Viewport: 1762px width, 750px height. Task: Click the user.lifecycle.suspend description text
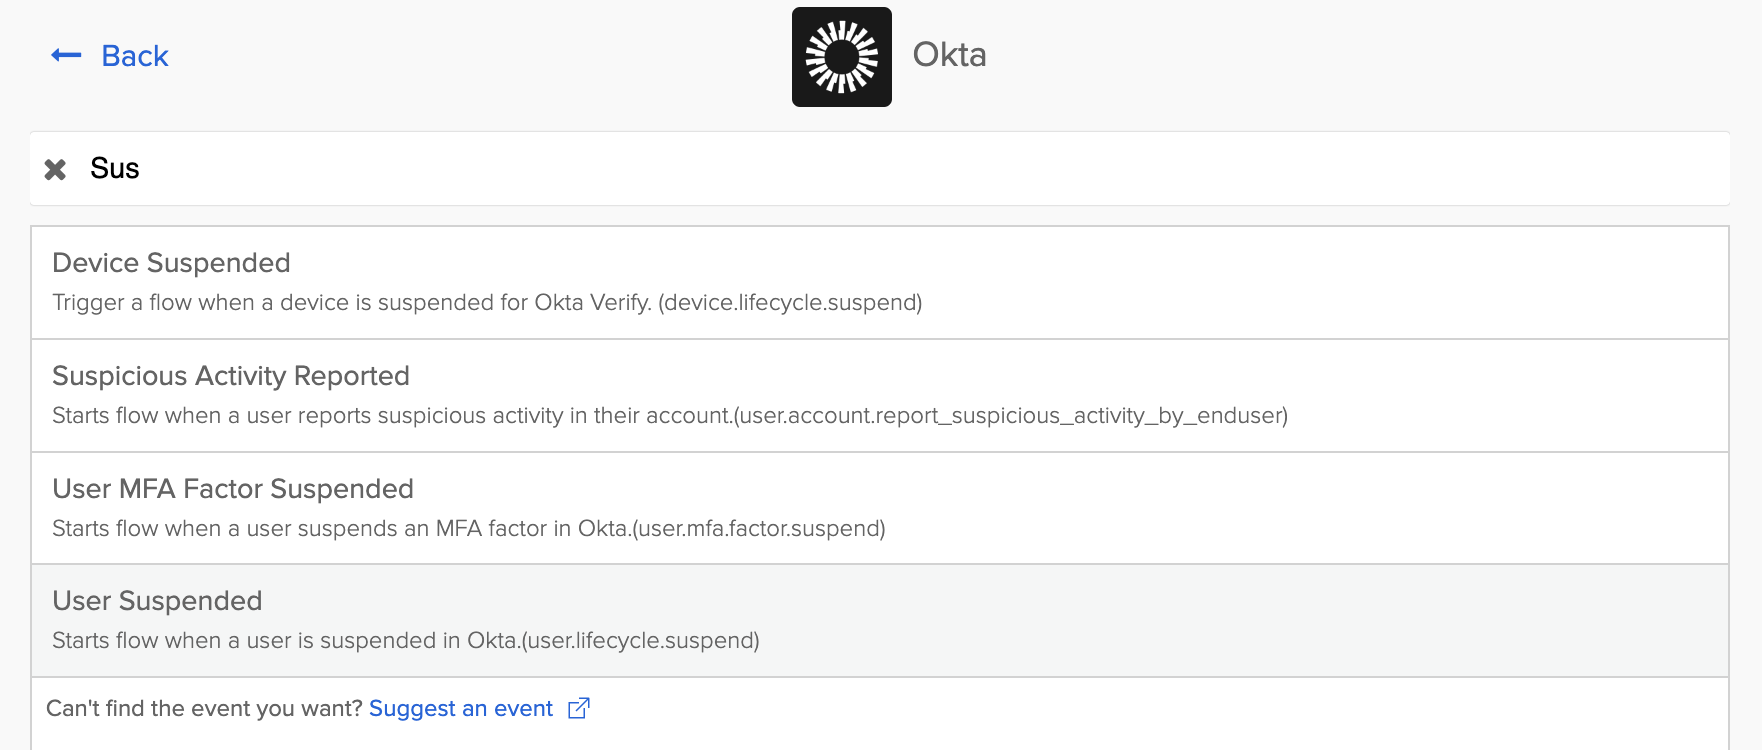point(405,641)
